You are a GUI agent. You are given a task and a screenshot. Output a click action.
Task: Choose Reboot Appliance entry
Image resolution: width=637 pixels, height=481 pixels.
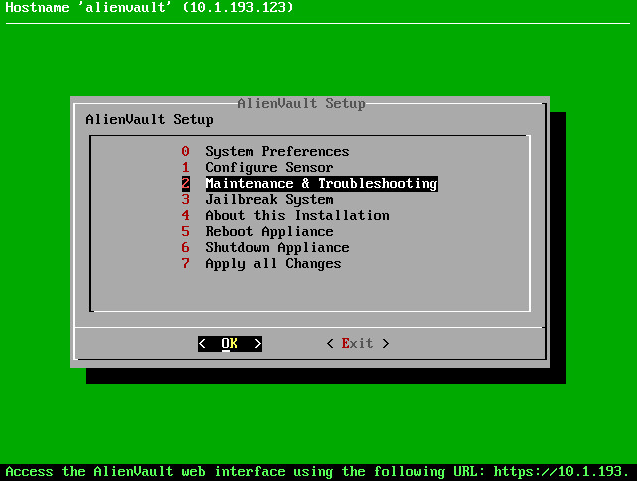click(x=257, y=232)
